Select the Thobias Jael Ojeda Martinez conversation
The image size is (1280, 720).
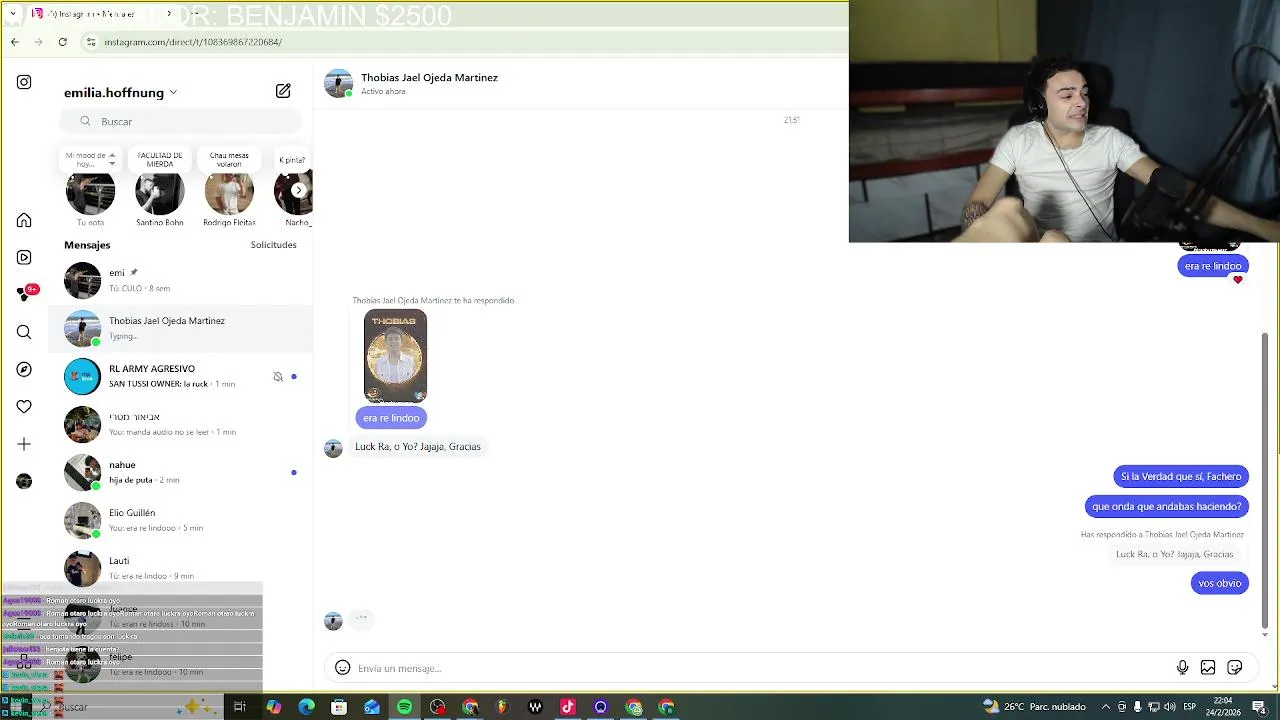(x=180, y=328)
